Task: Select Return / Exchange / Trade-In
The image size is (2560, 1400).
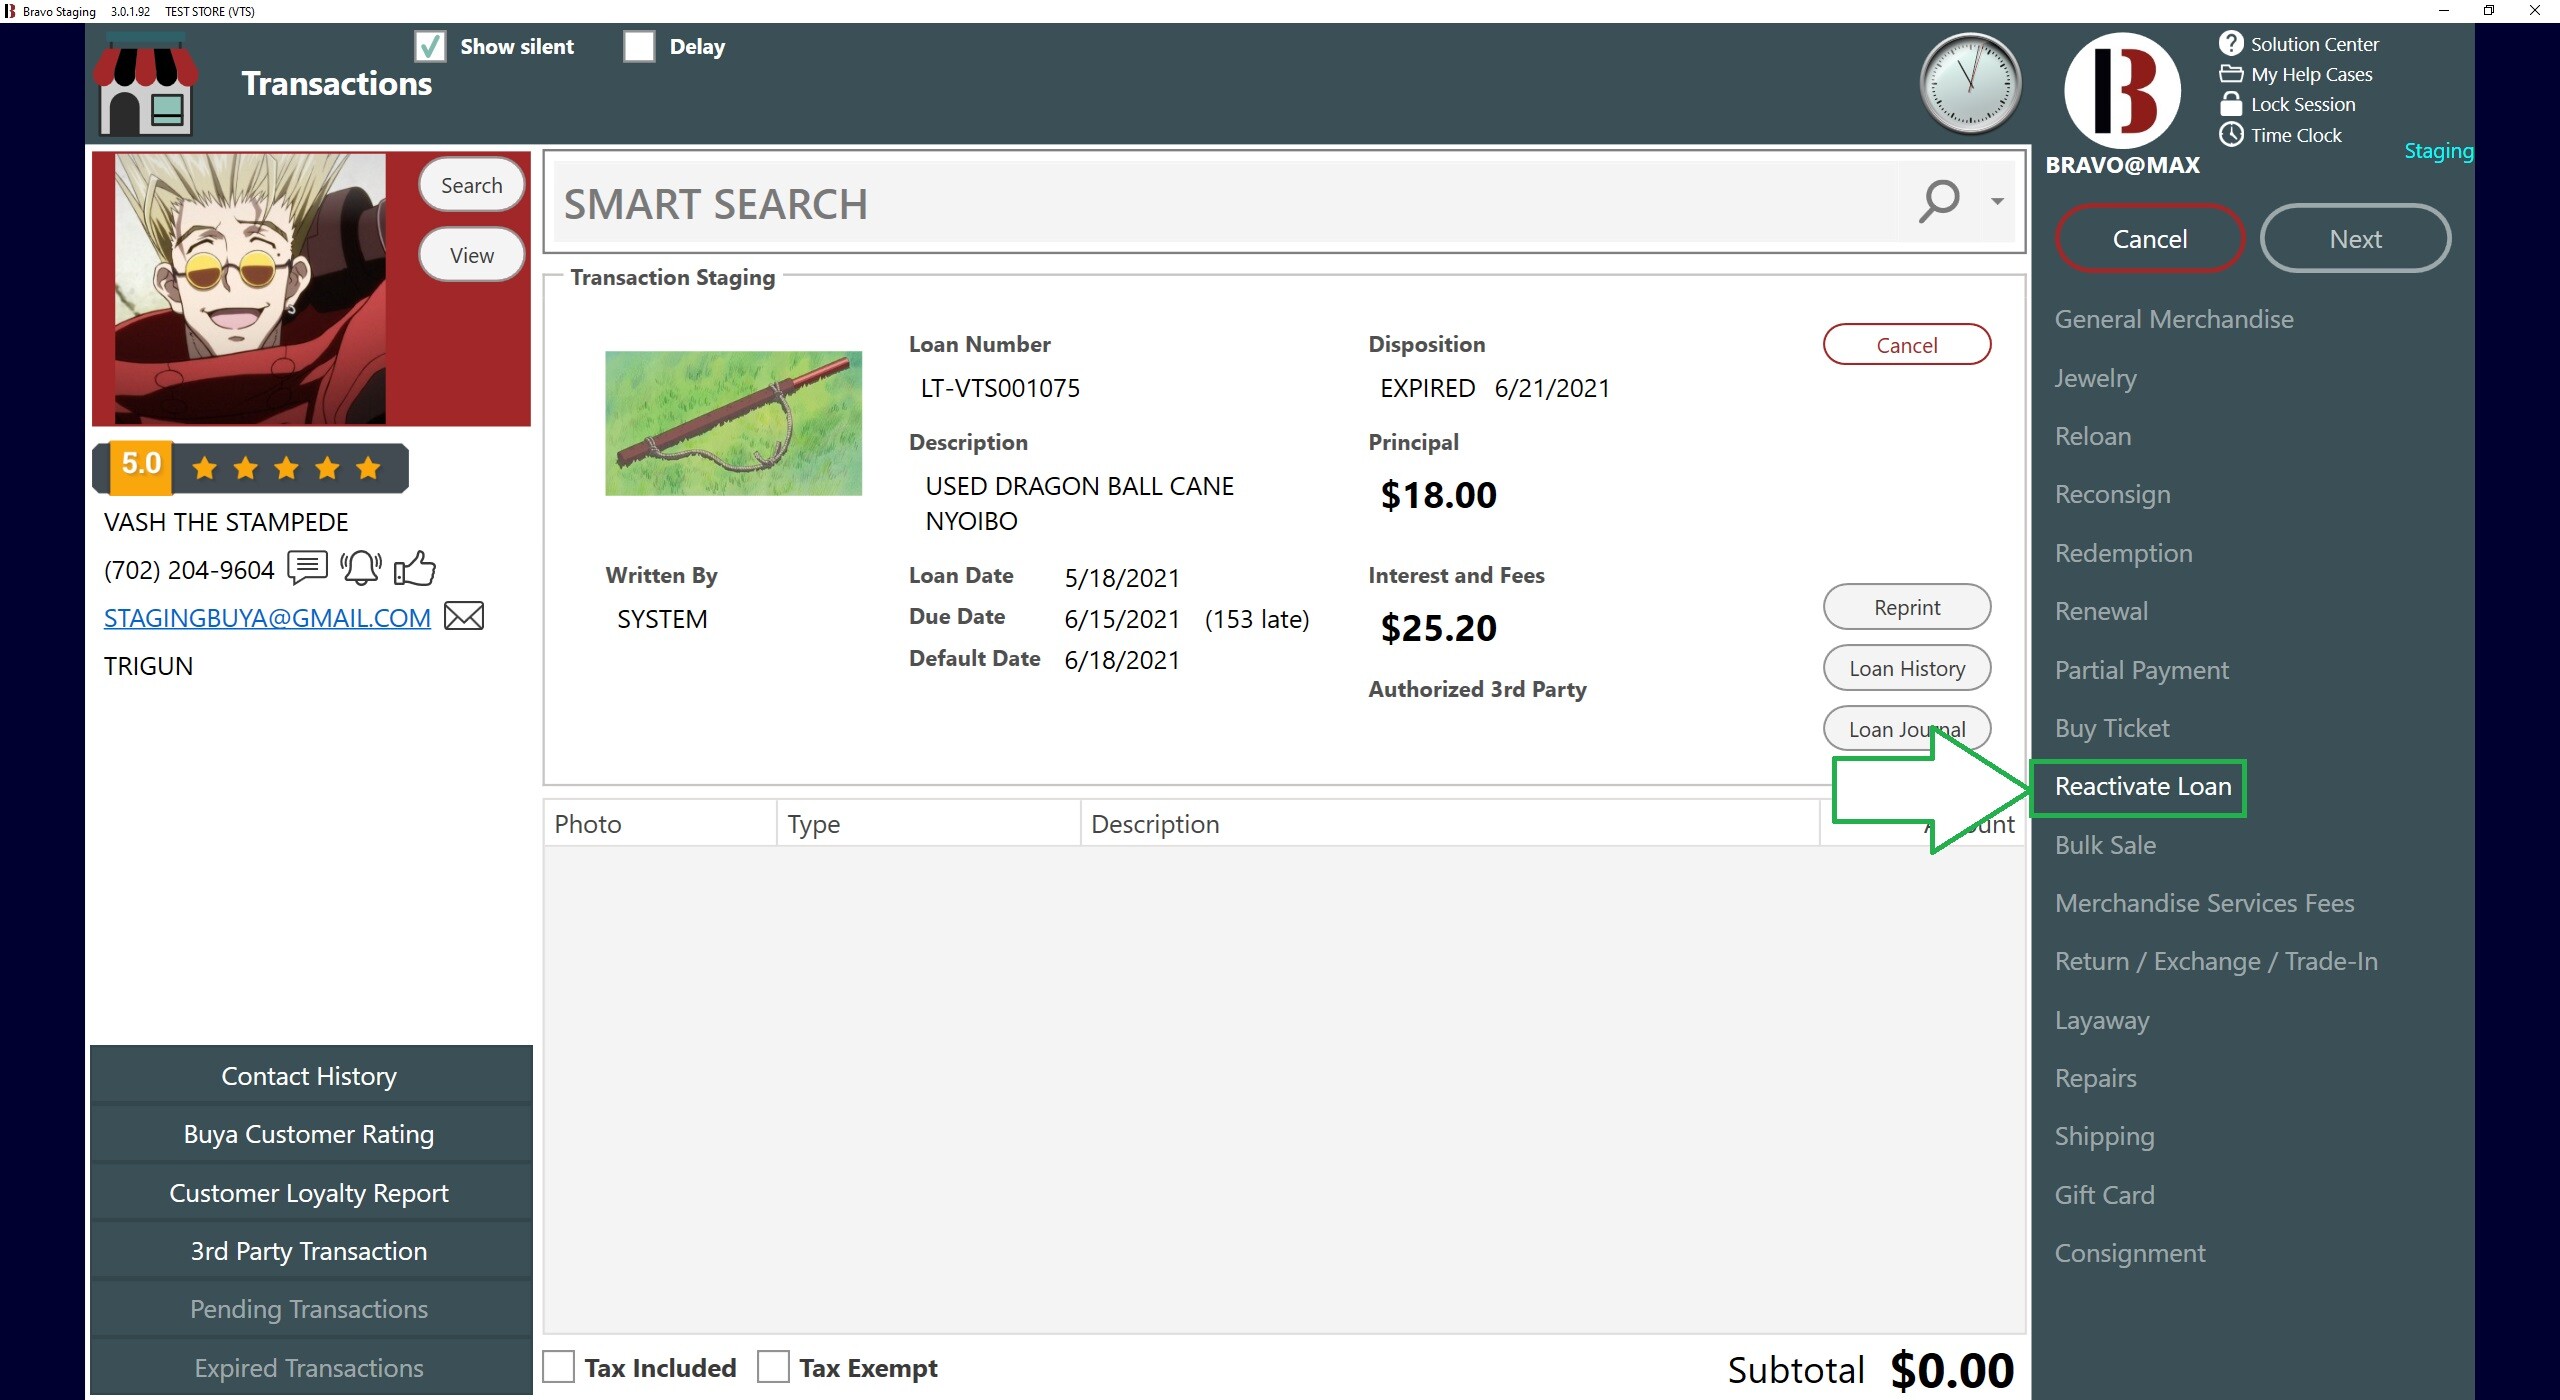Action: tap(2216, 961)
